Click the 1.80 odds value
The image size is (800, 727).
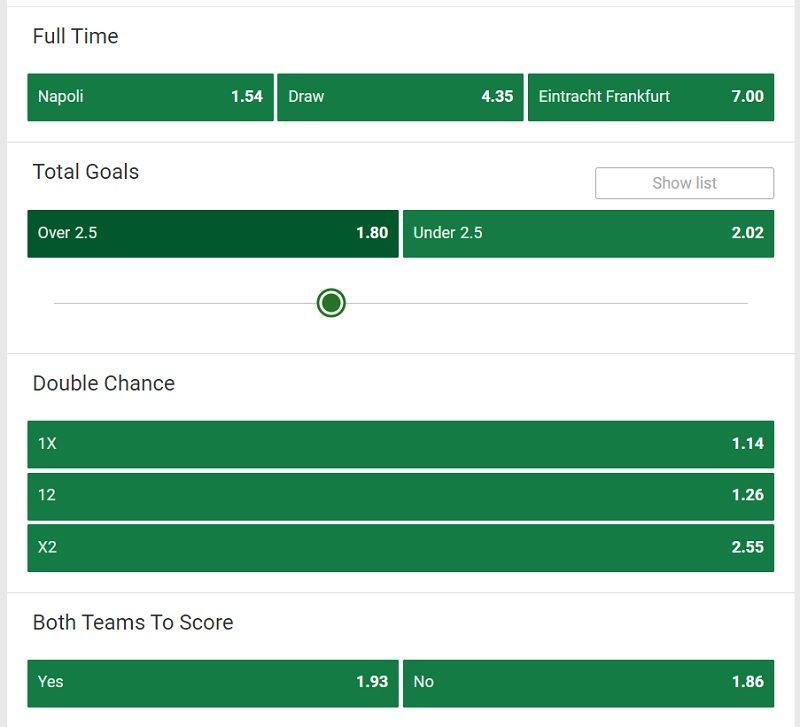point(372,233)
